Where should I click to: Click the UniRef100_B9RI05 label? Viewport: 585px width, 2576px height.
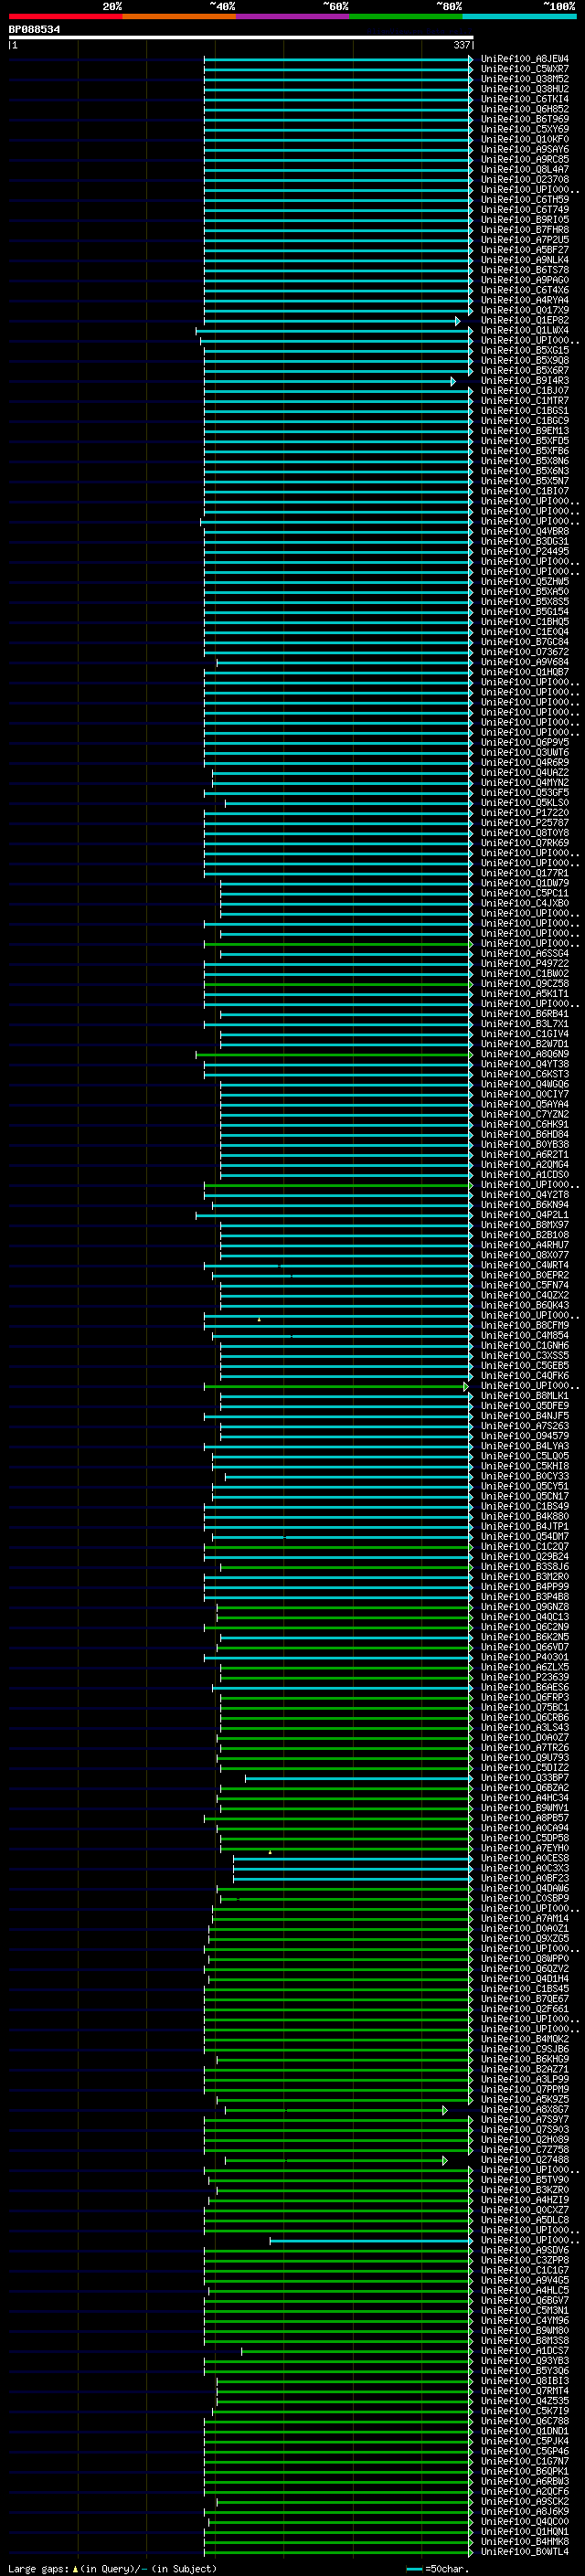pyautogui.click(x=525, y=220)
